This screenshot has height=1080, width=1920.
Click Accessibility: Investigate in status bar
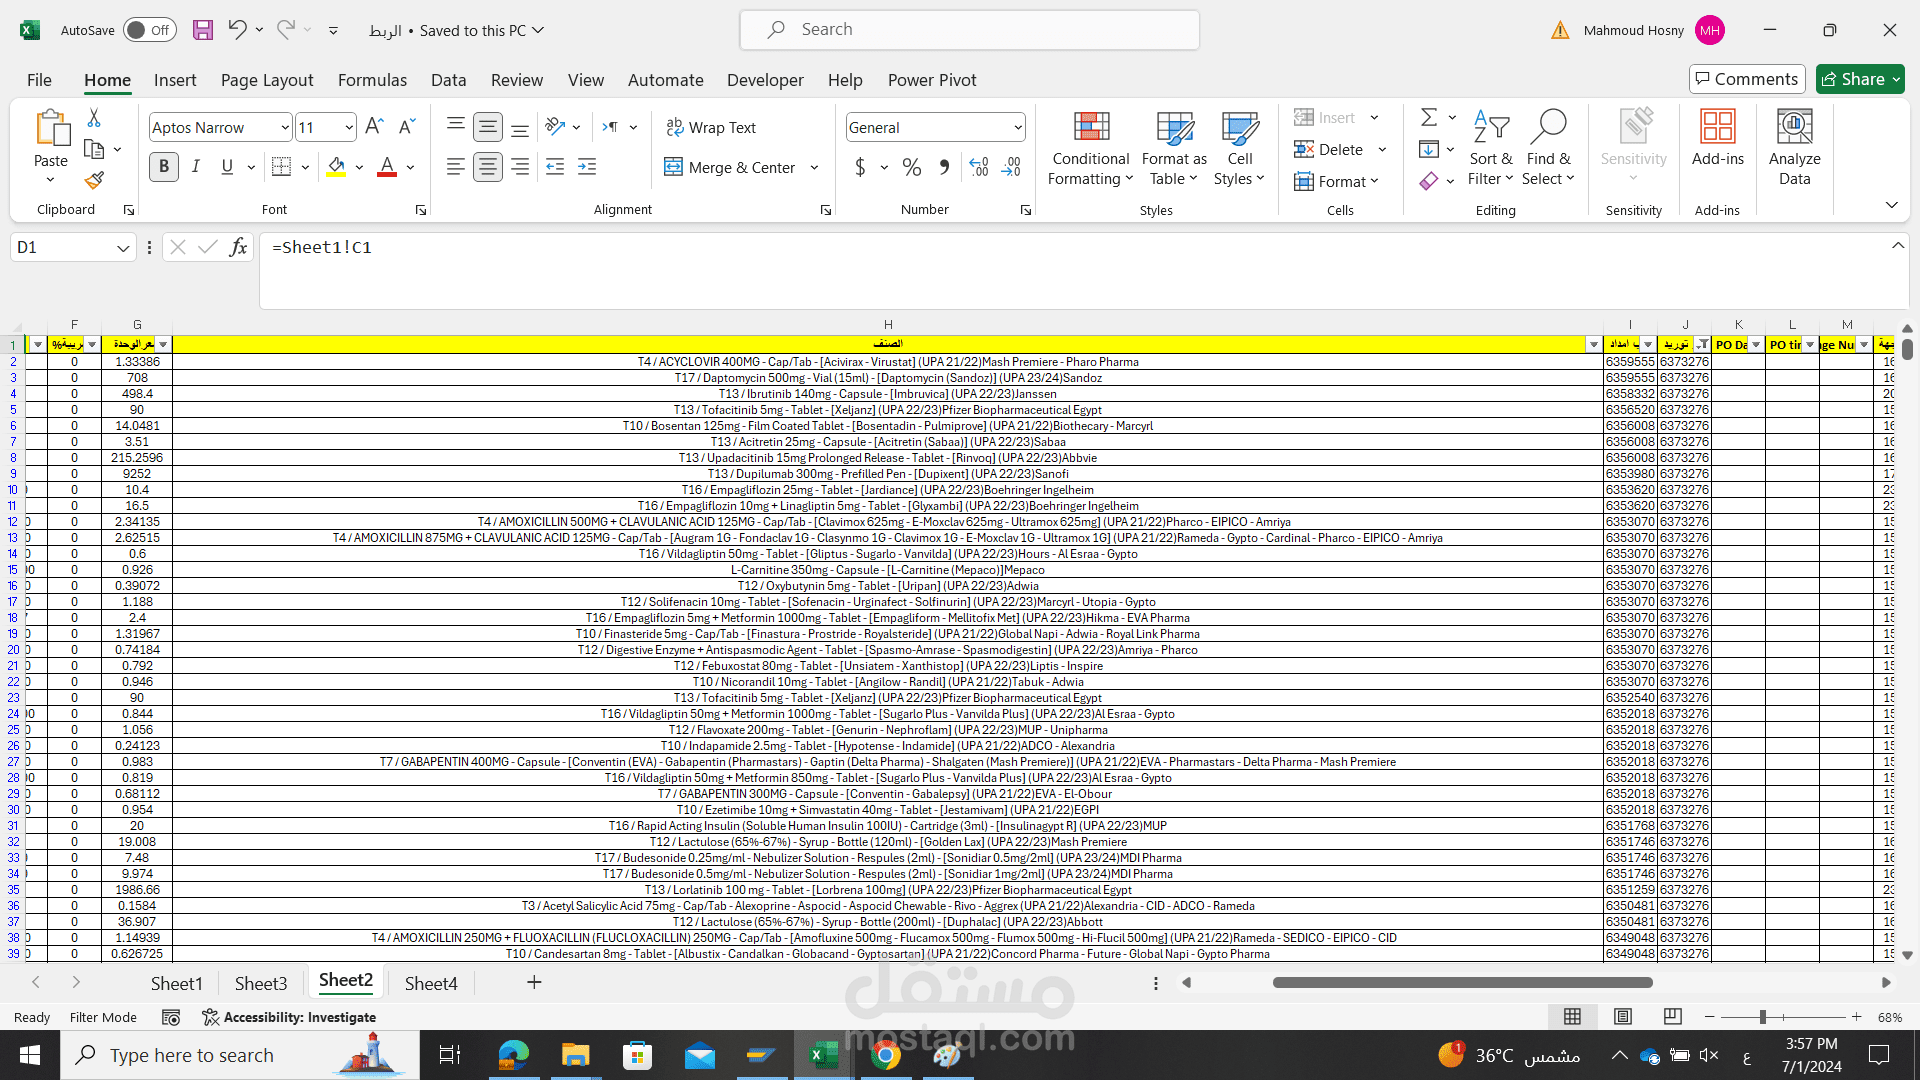click(289, 1017)
